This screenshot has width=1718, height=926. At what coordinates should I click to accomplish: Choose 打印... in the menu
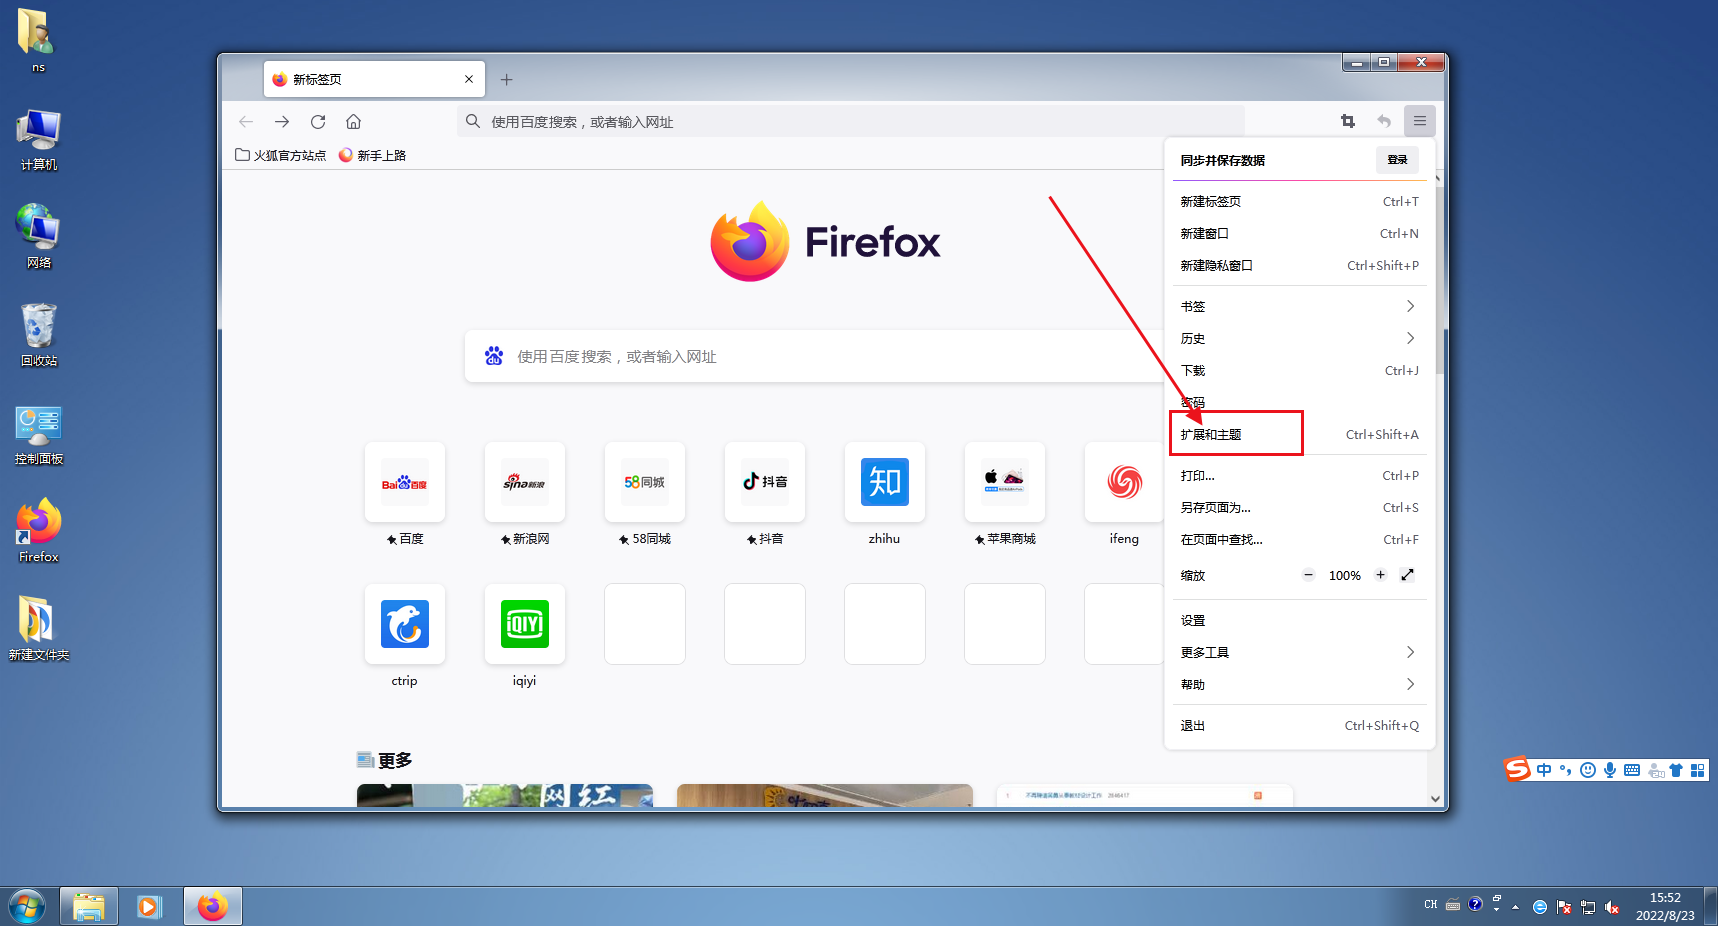click(x=1300, y=476)
